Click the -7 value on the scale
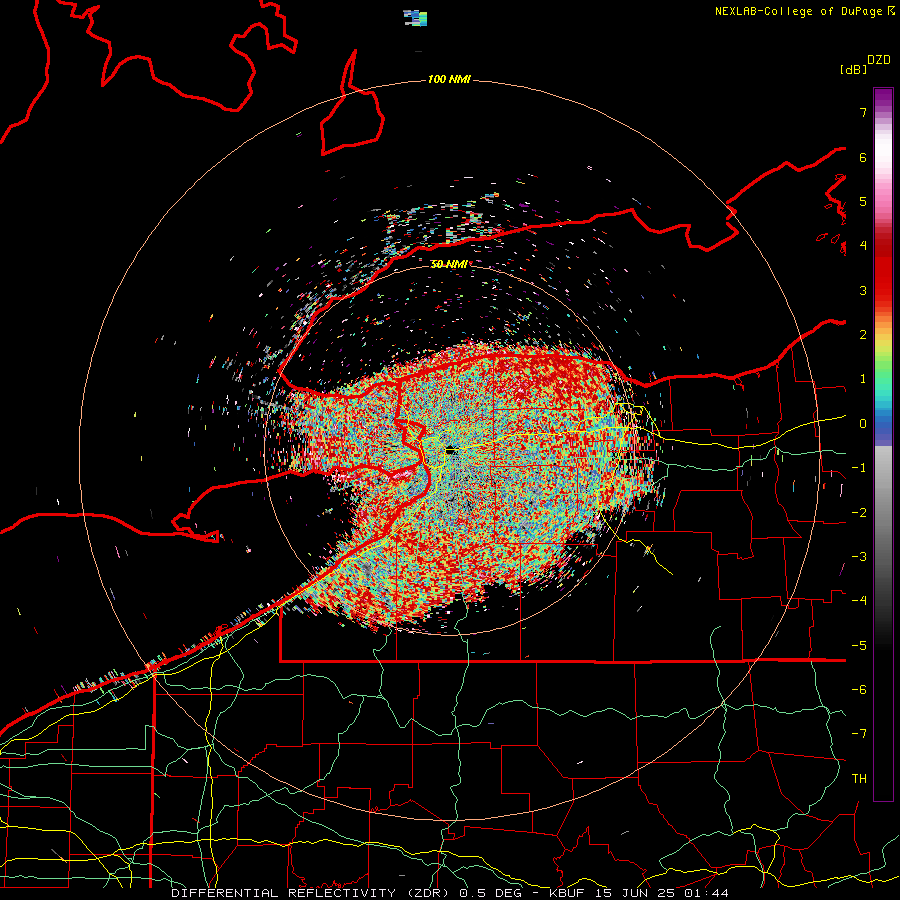 pos(859,734)
